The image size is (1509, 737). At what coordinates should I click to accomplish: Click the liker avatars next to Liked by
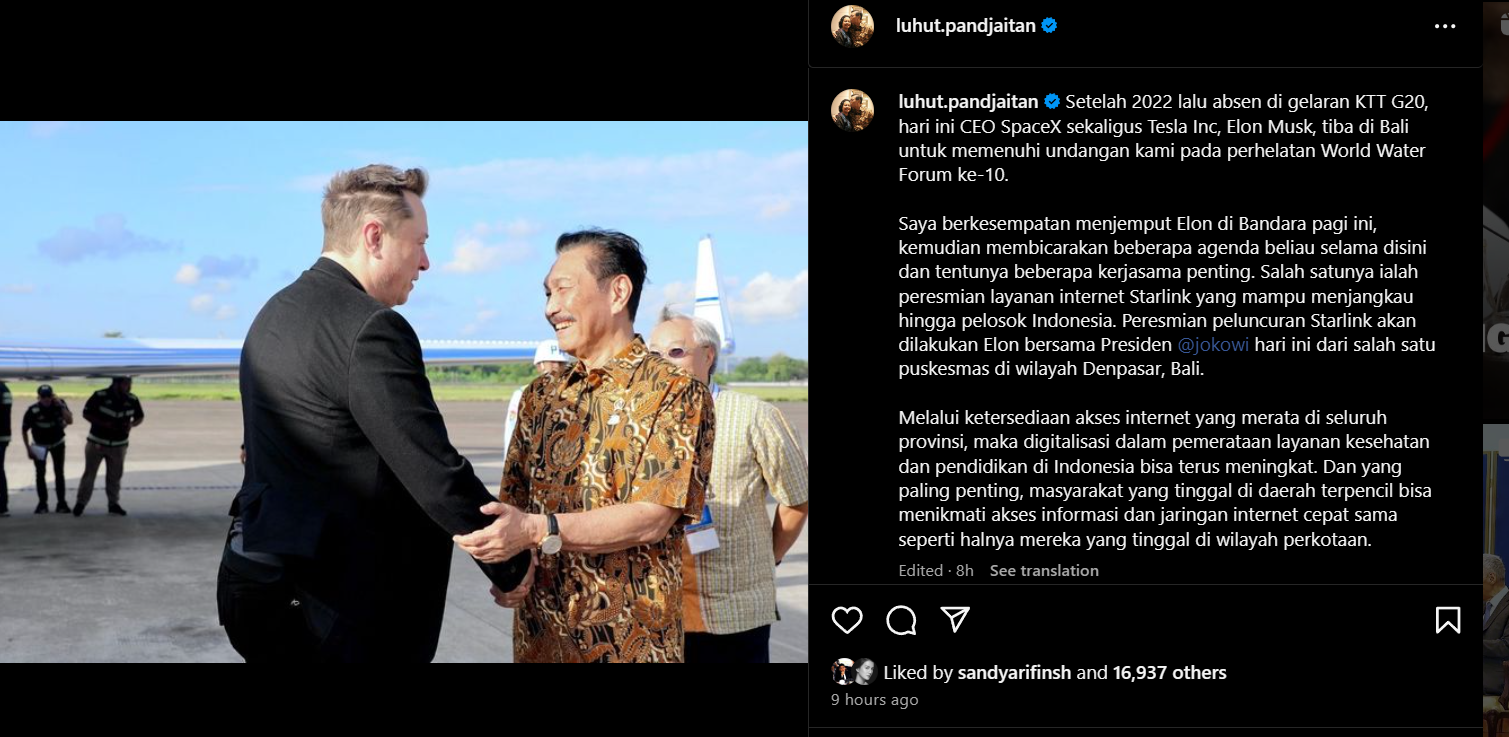coord(853,672)
